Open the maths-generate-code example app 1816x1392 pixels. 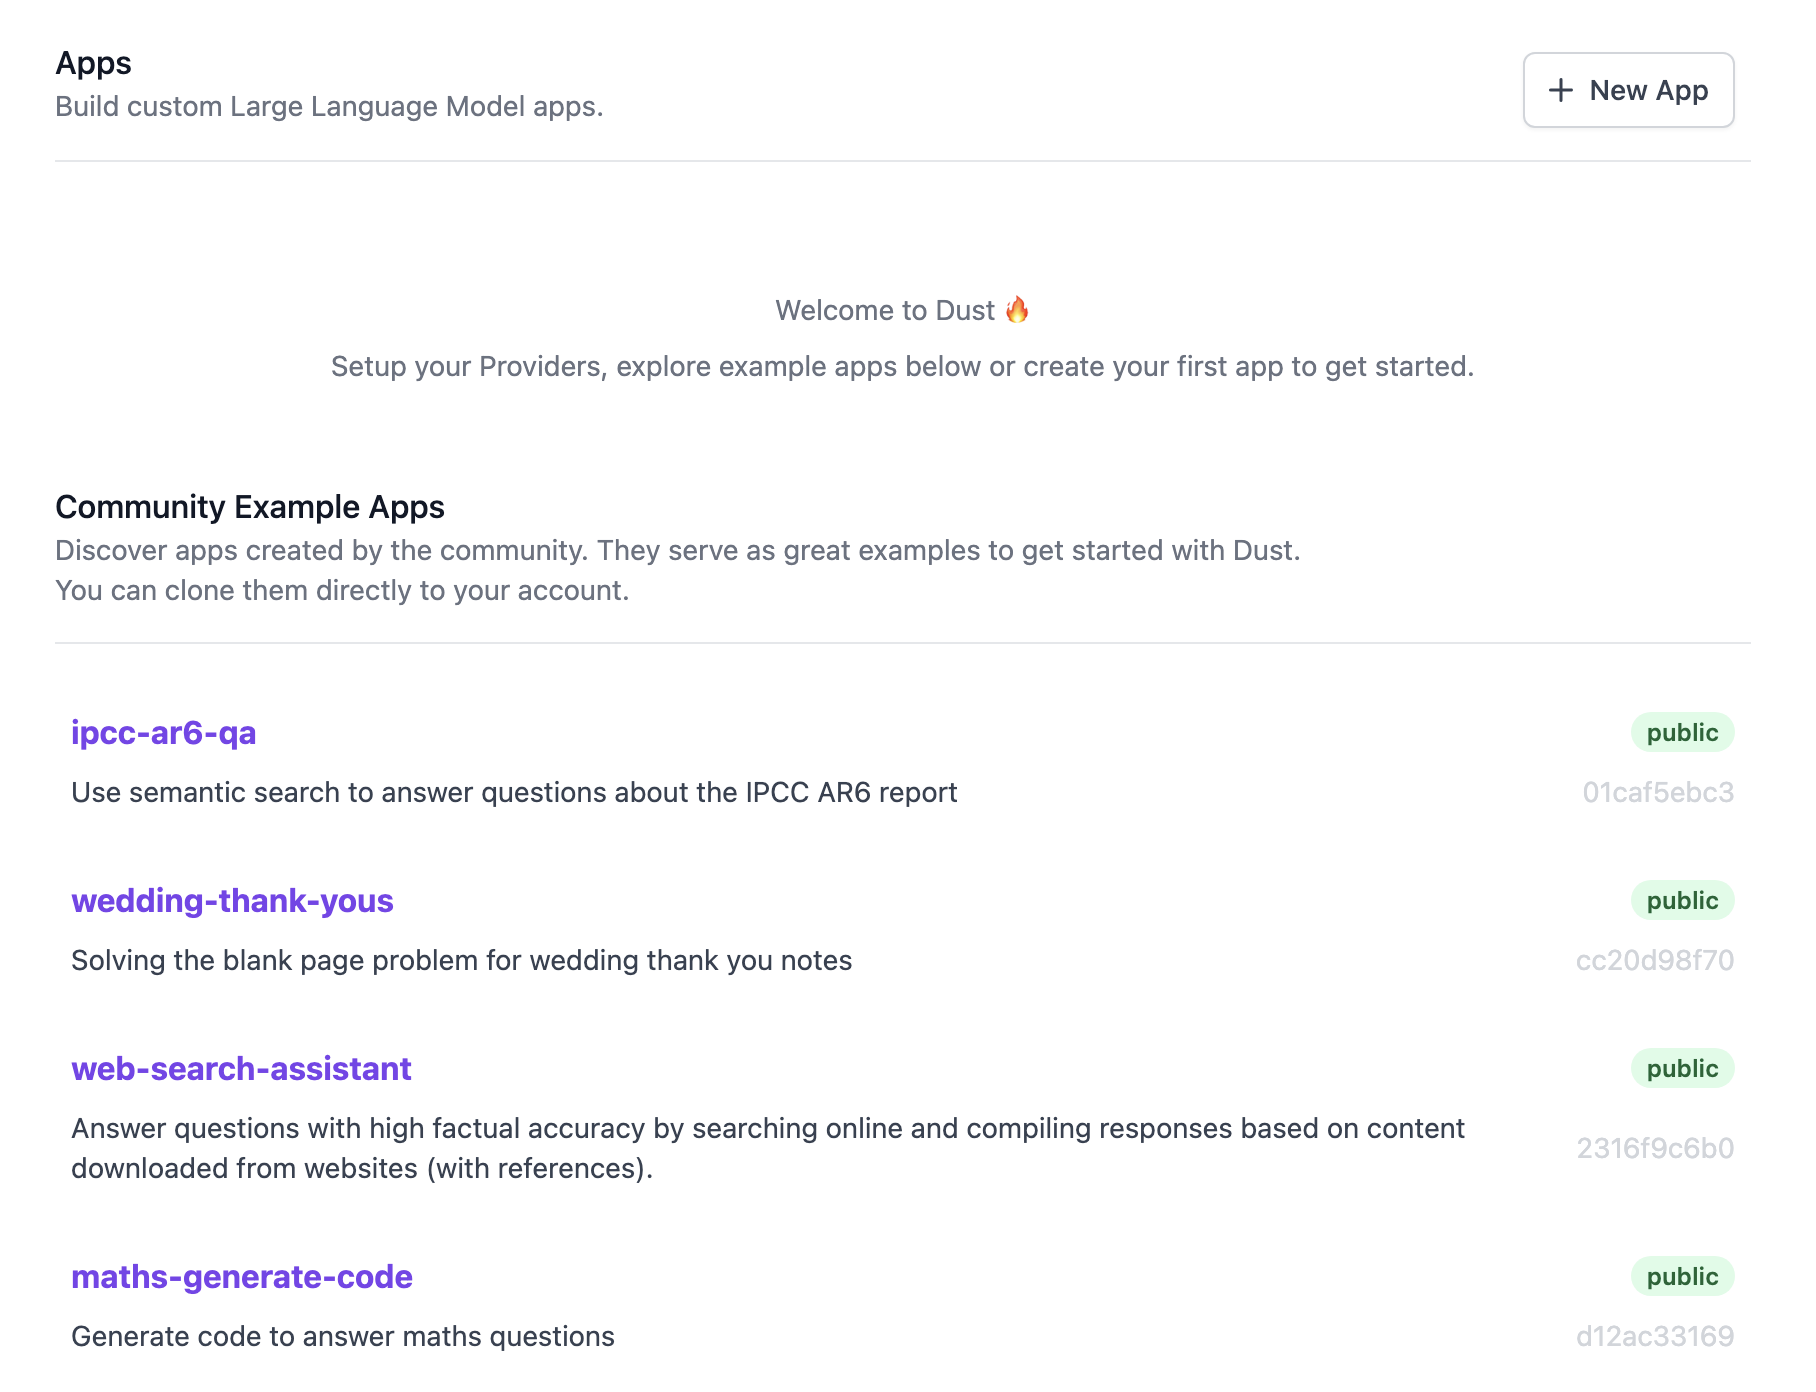pos(241,1276)
